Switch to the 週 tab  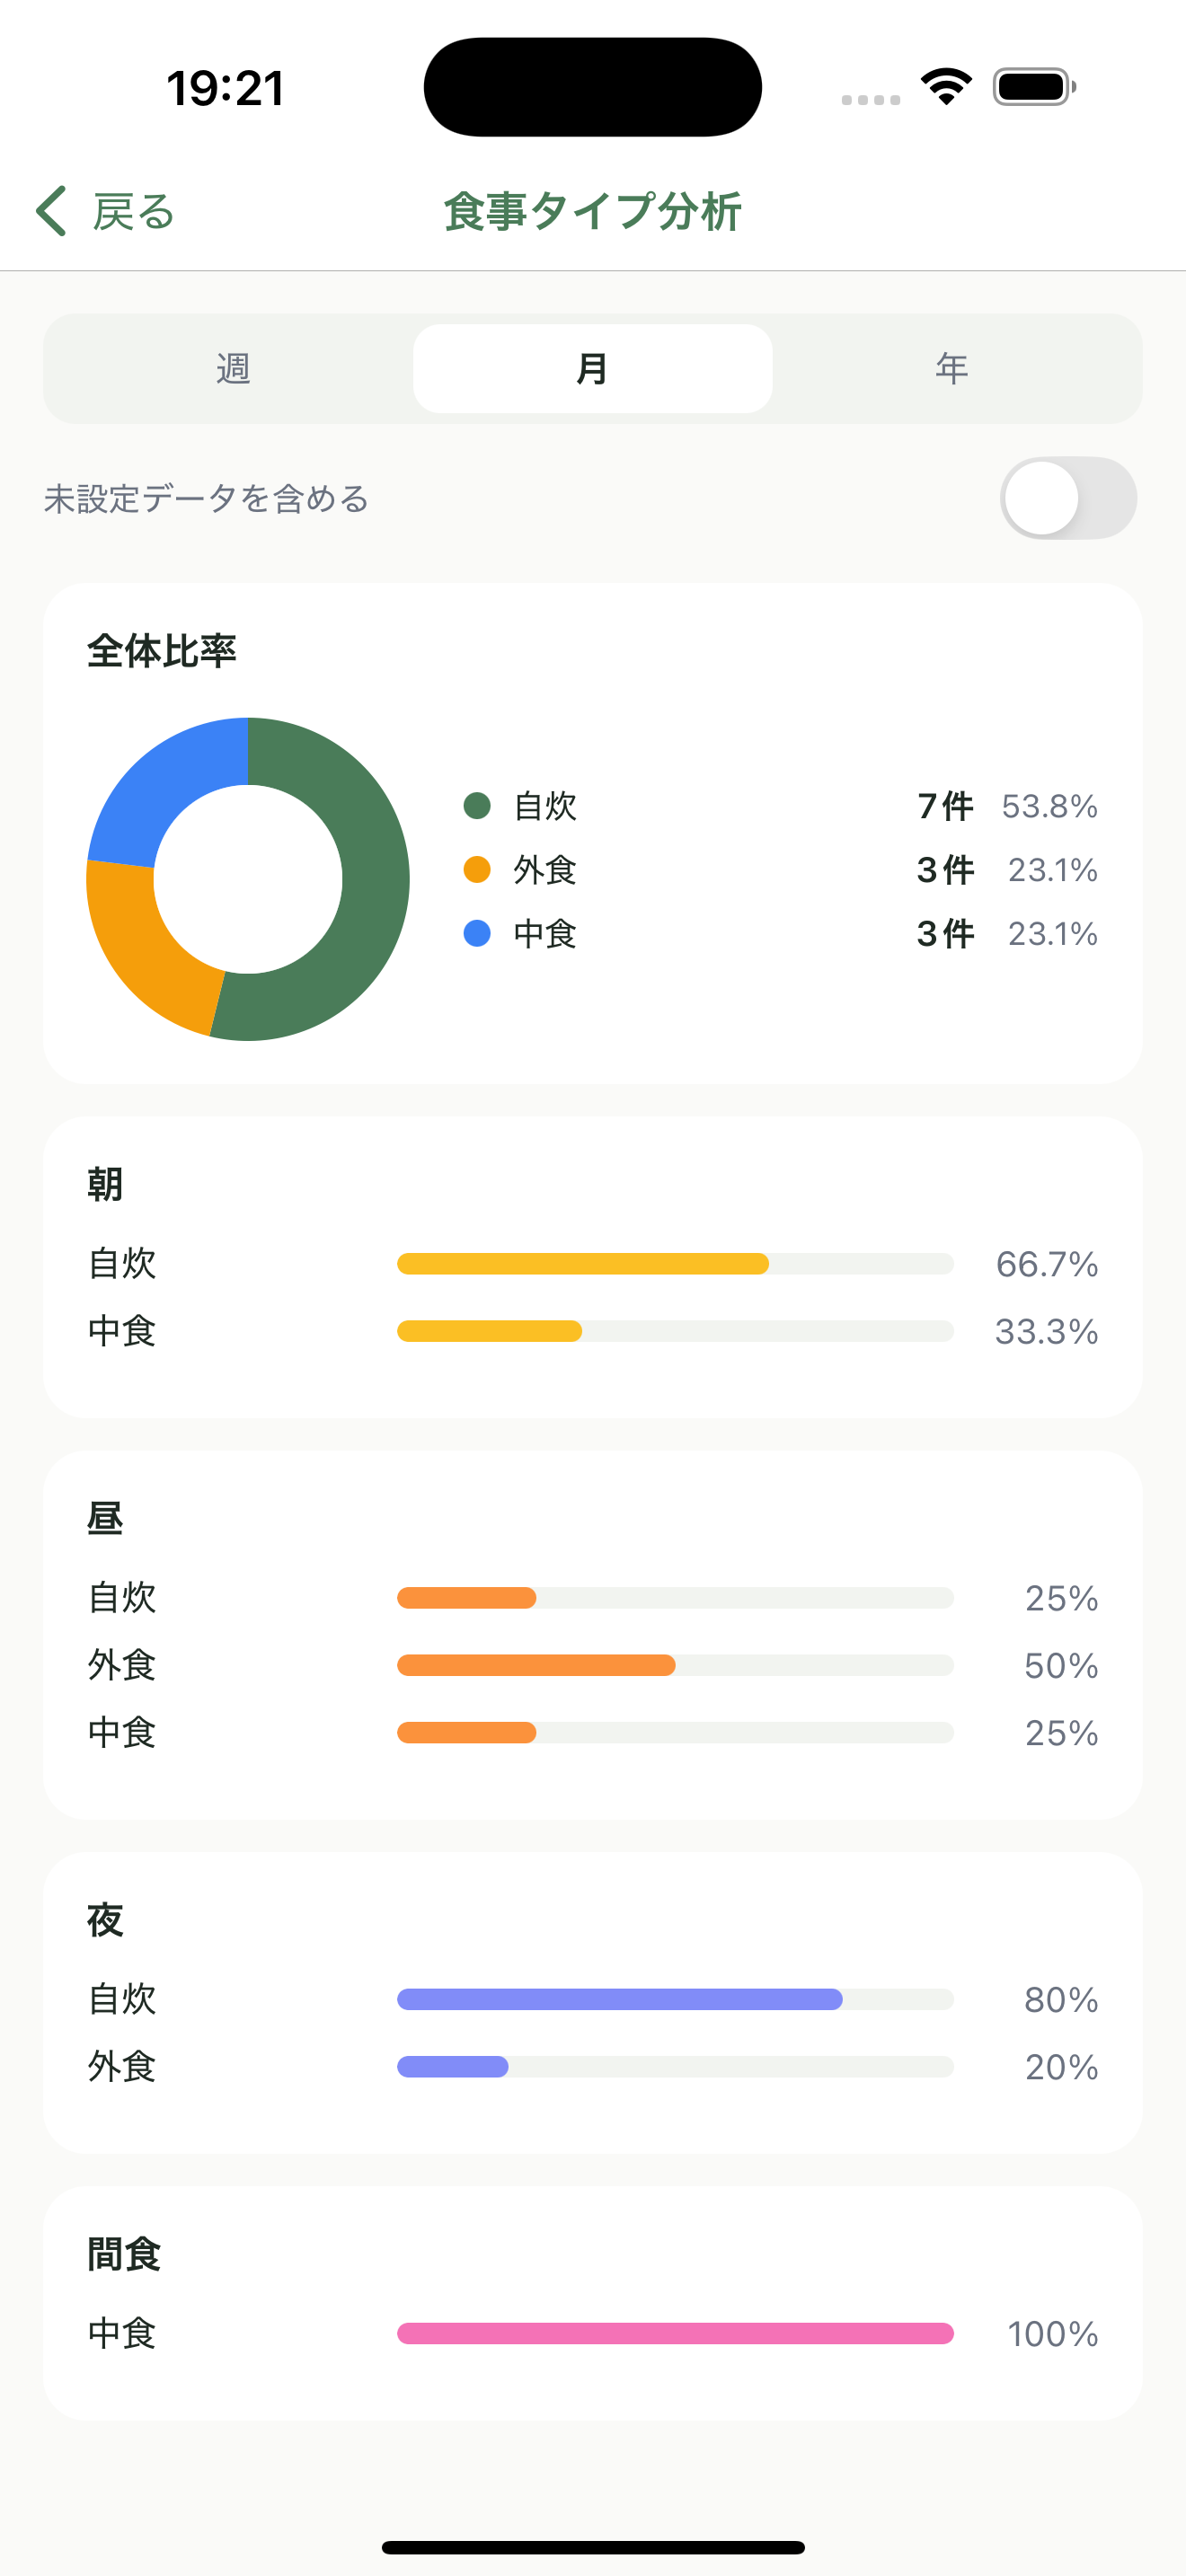tap(232, 368)
